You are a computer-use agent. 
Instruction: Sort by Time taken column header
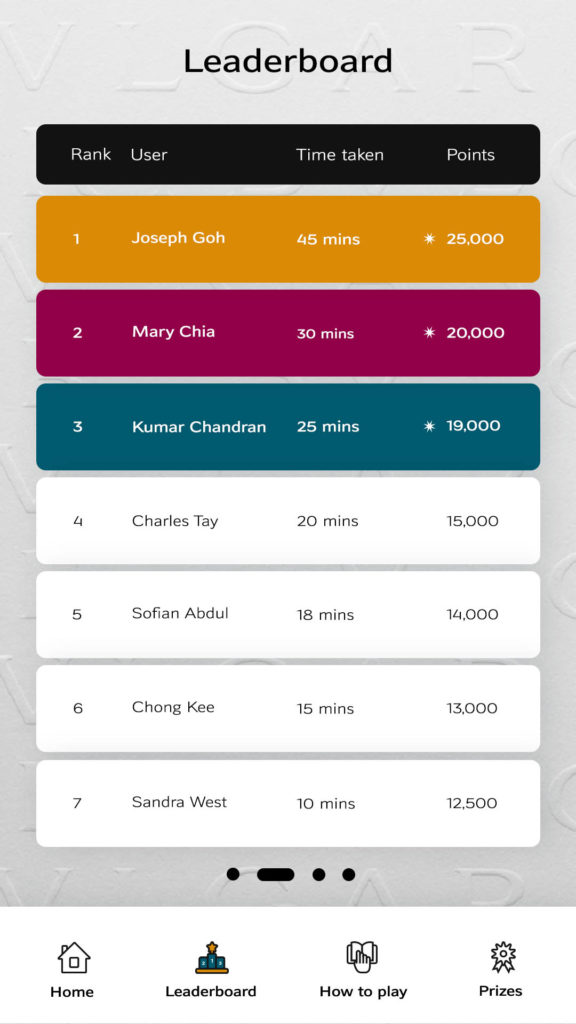tap(340, 155)
